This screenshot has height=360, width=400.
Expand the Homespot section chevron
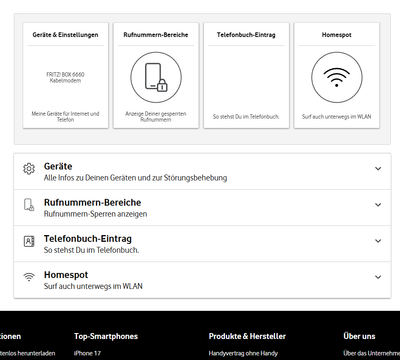click(378, 277)
